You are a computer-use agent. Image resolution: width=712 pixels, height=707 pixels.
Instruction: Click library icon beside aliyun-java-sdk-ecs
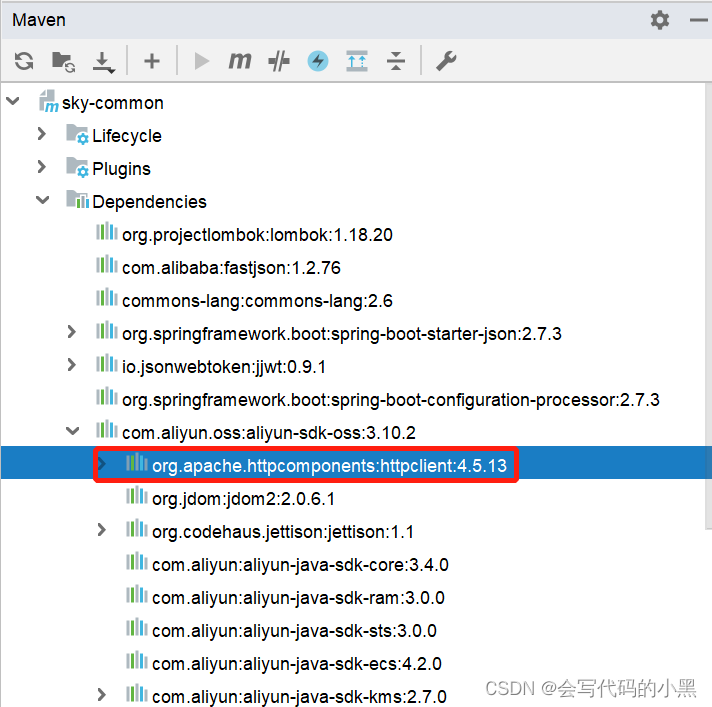[137, 661]
